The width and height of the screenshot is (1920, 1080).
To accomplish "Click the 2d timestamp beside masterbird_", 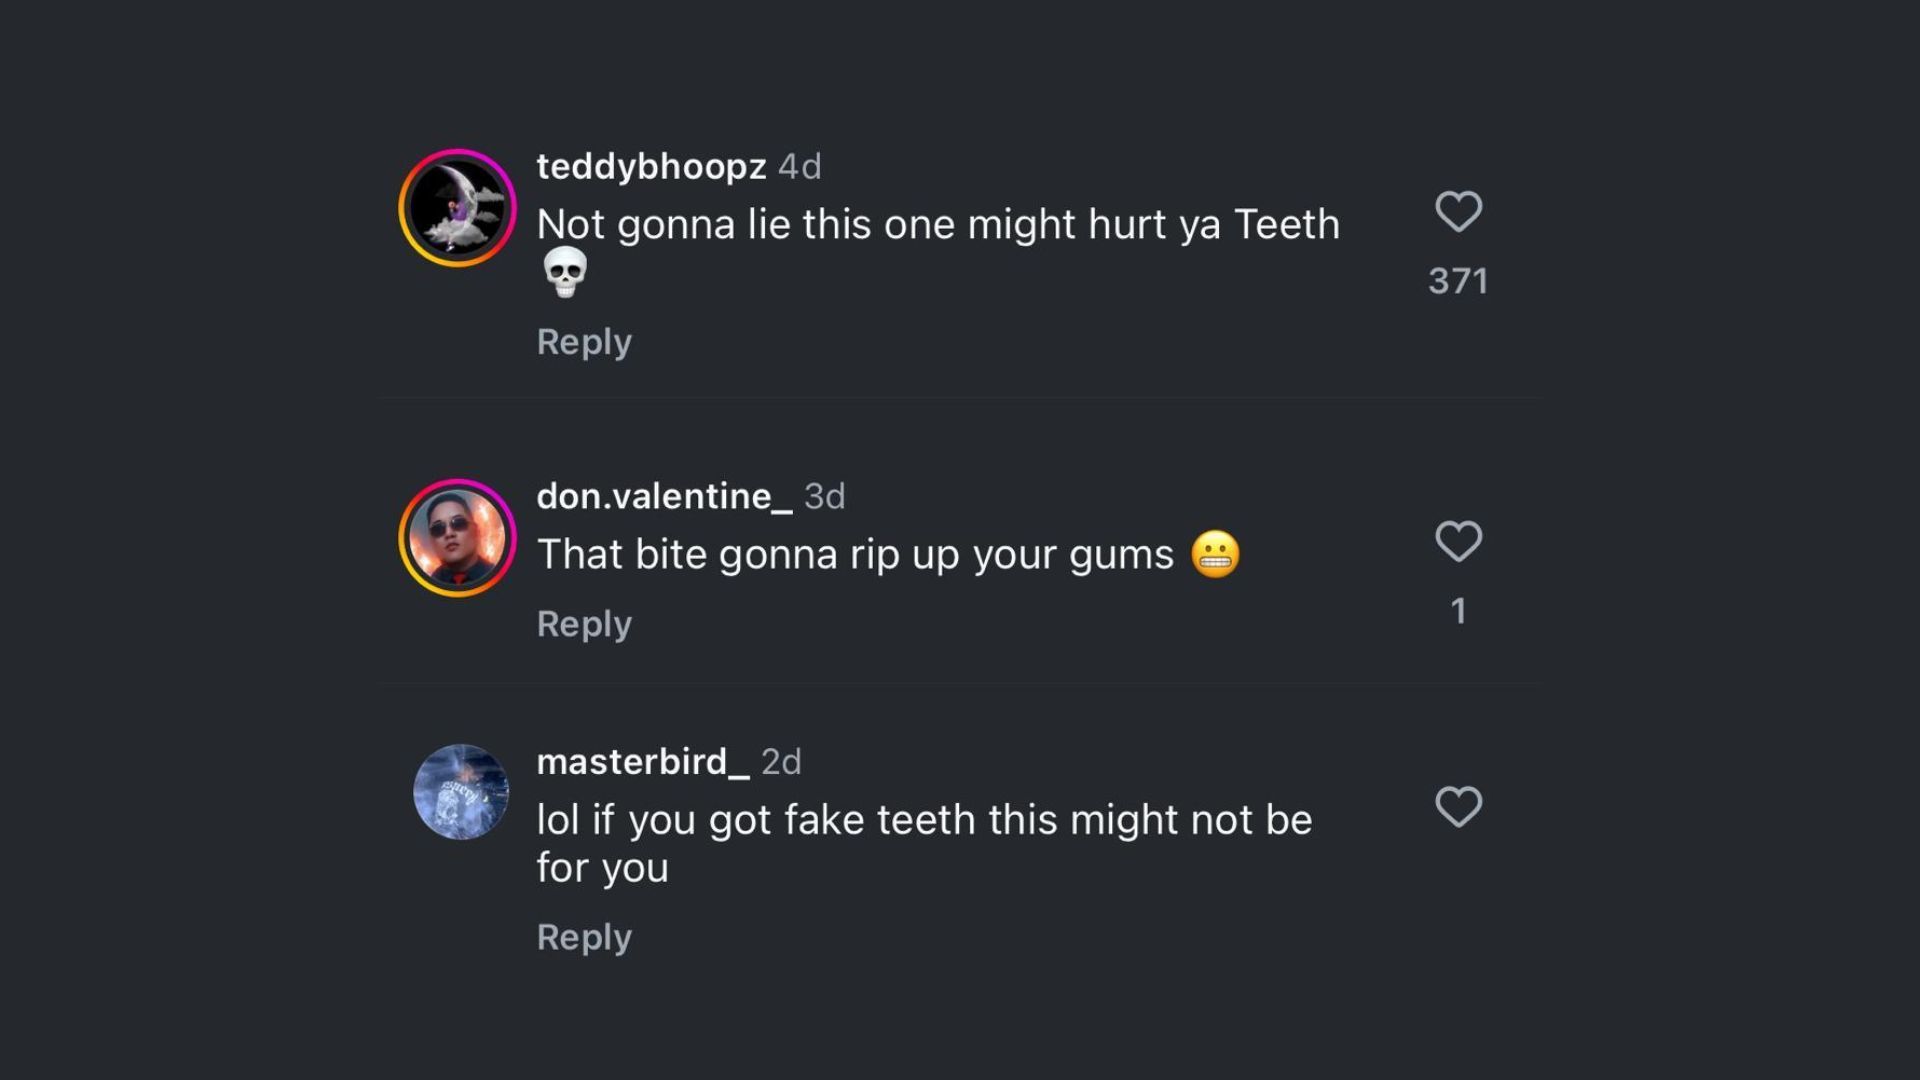I will click(781, 762).
